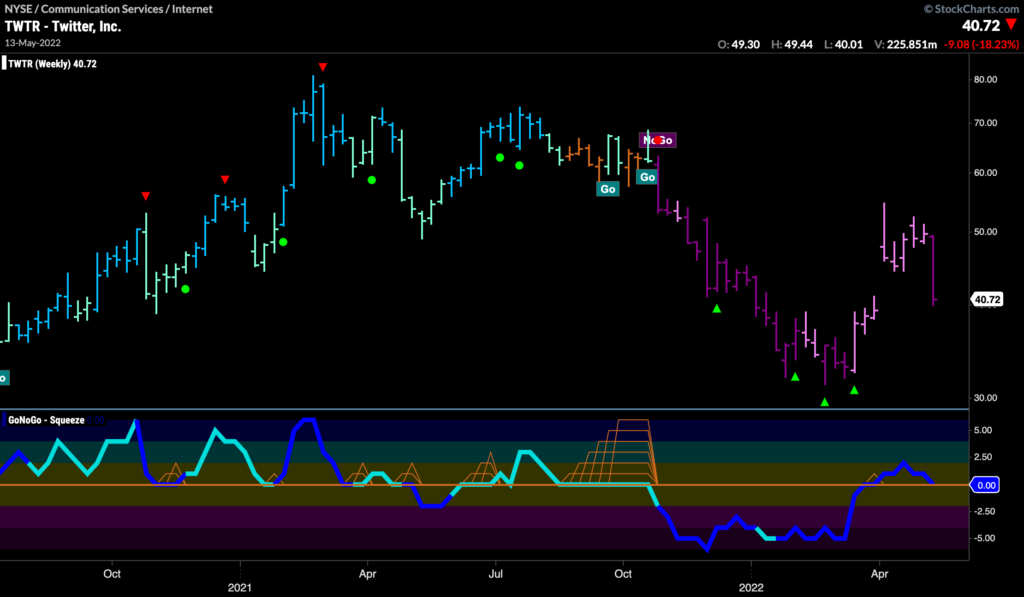Click the left teal Go signal label
The width and height of the screenshot is (1024, 597).
coord(607,188)
